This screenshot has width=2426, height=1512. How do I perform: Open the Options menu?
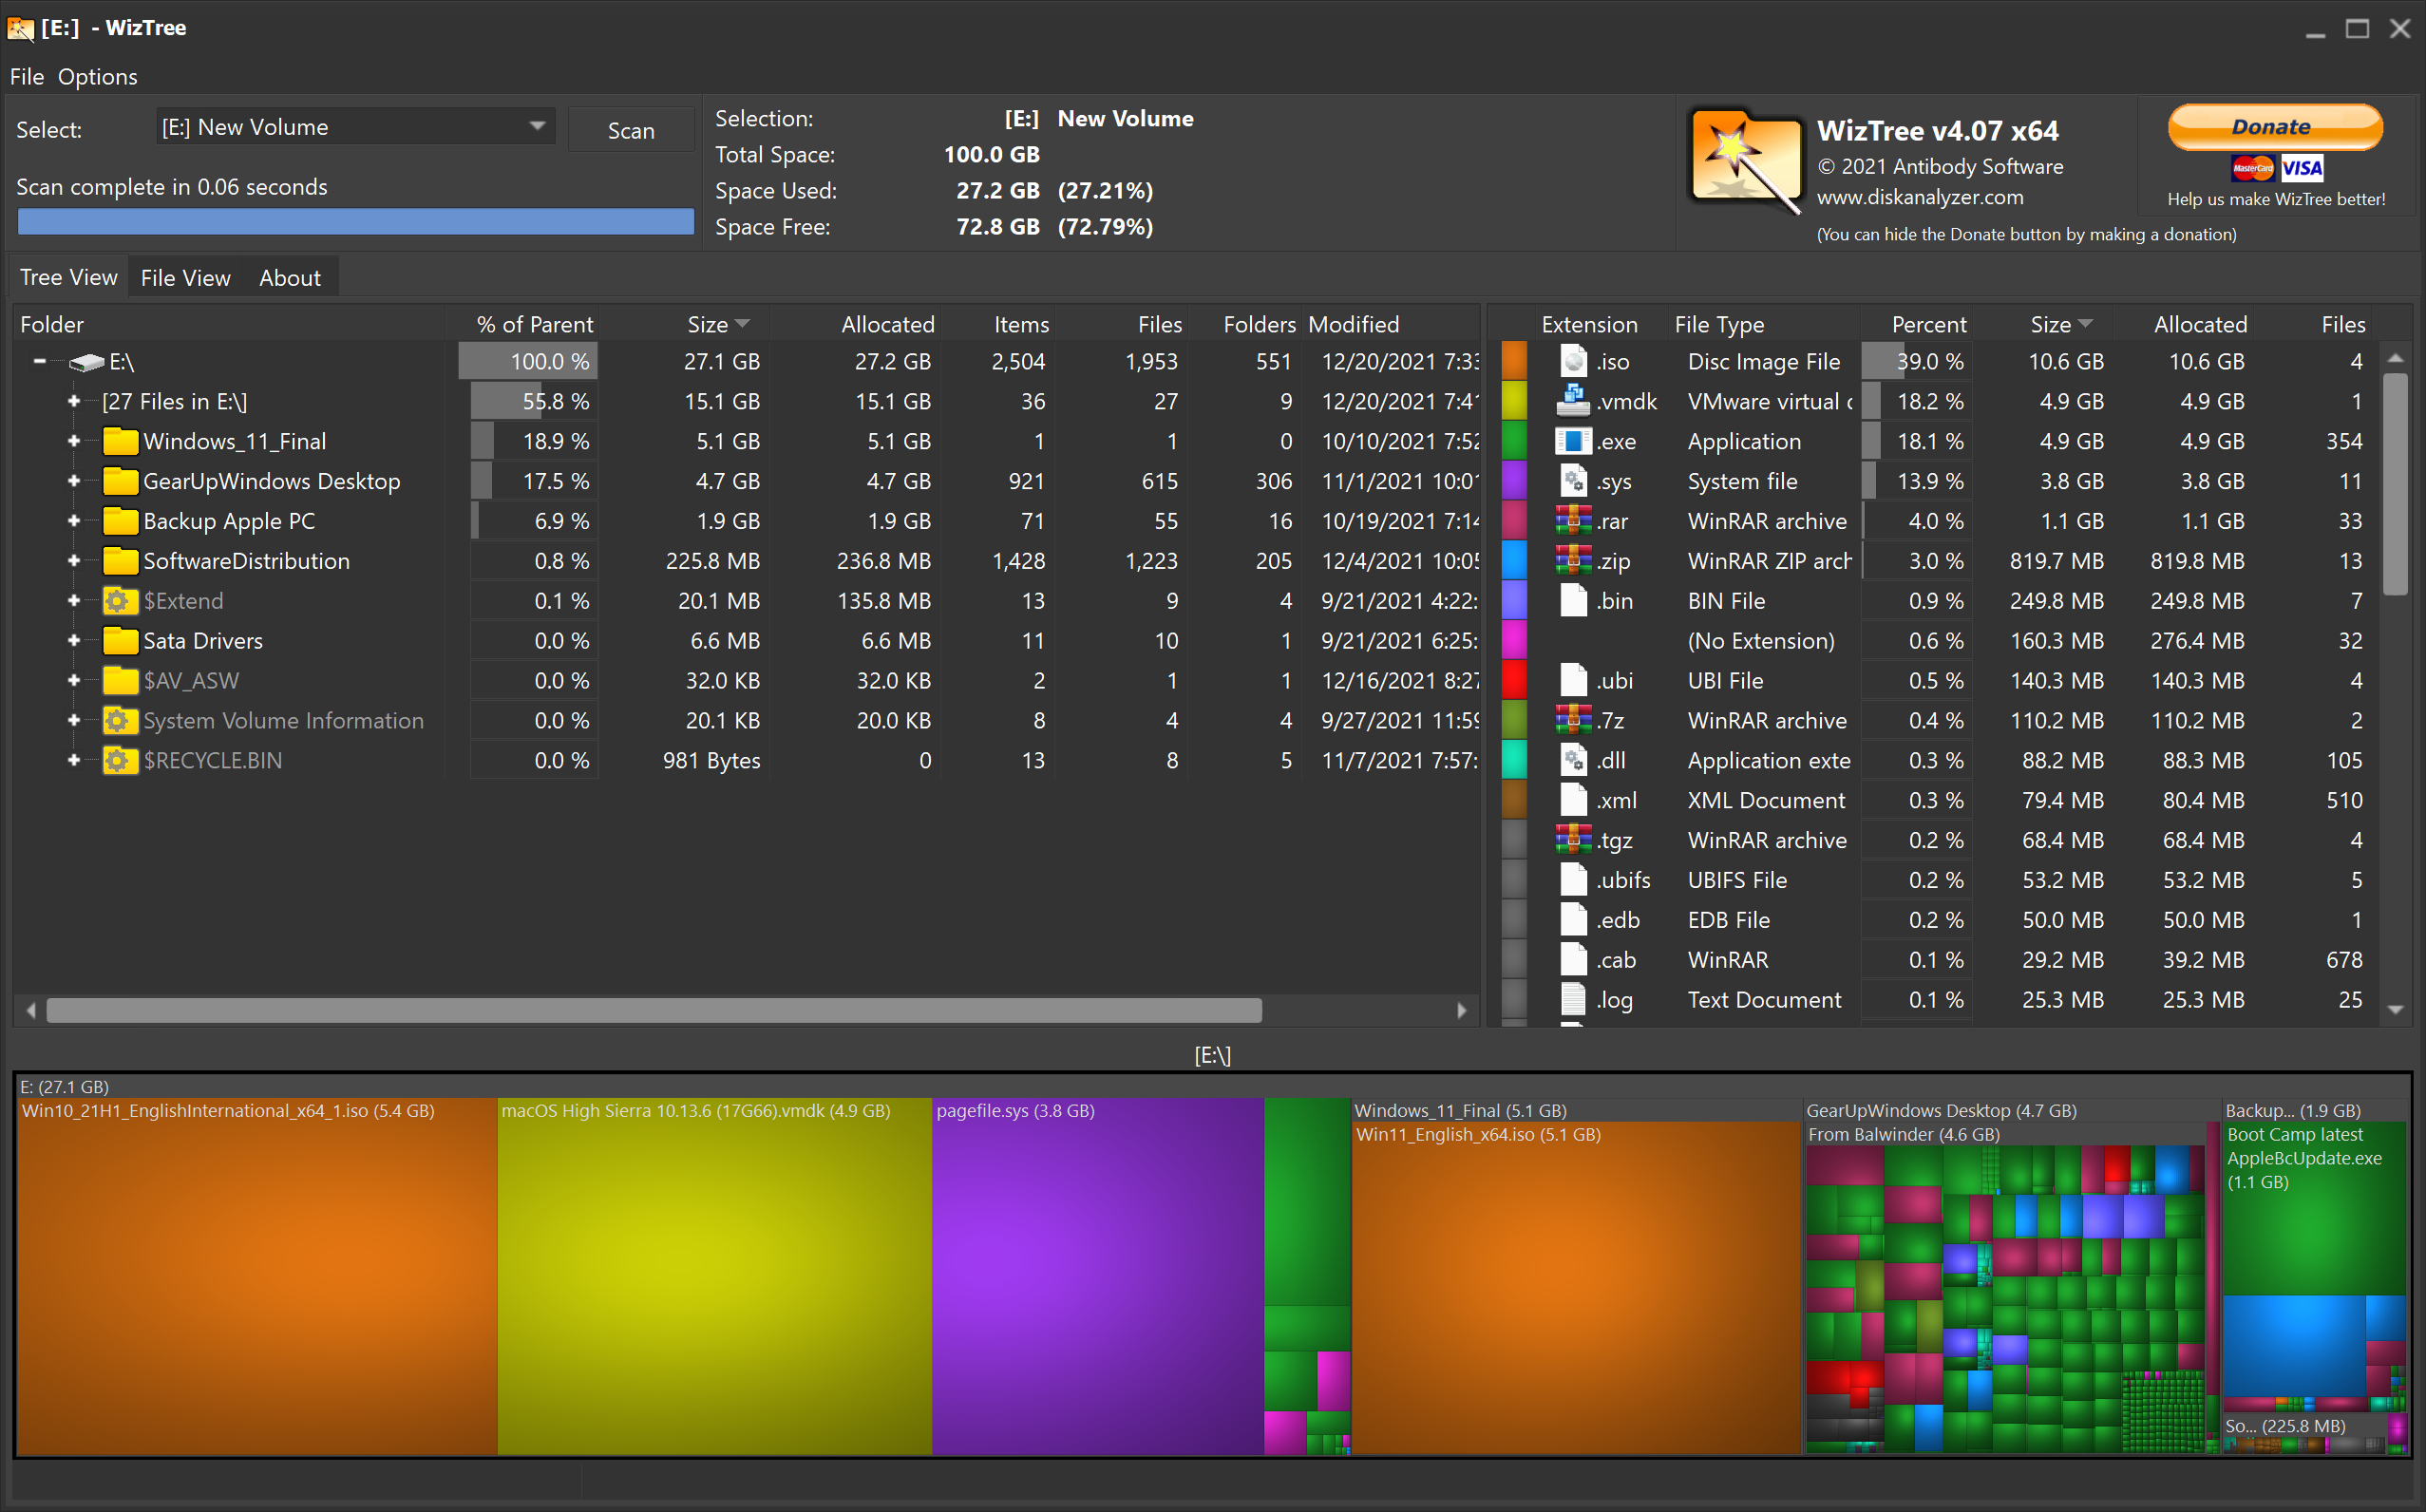[97, 77]
